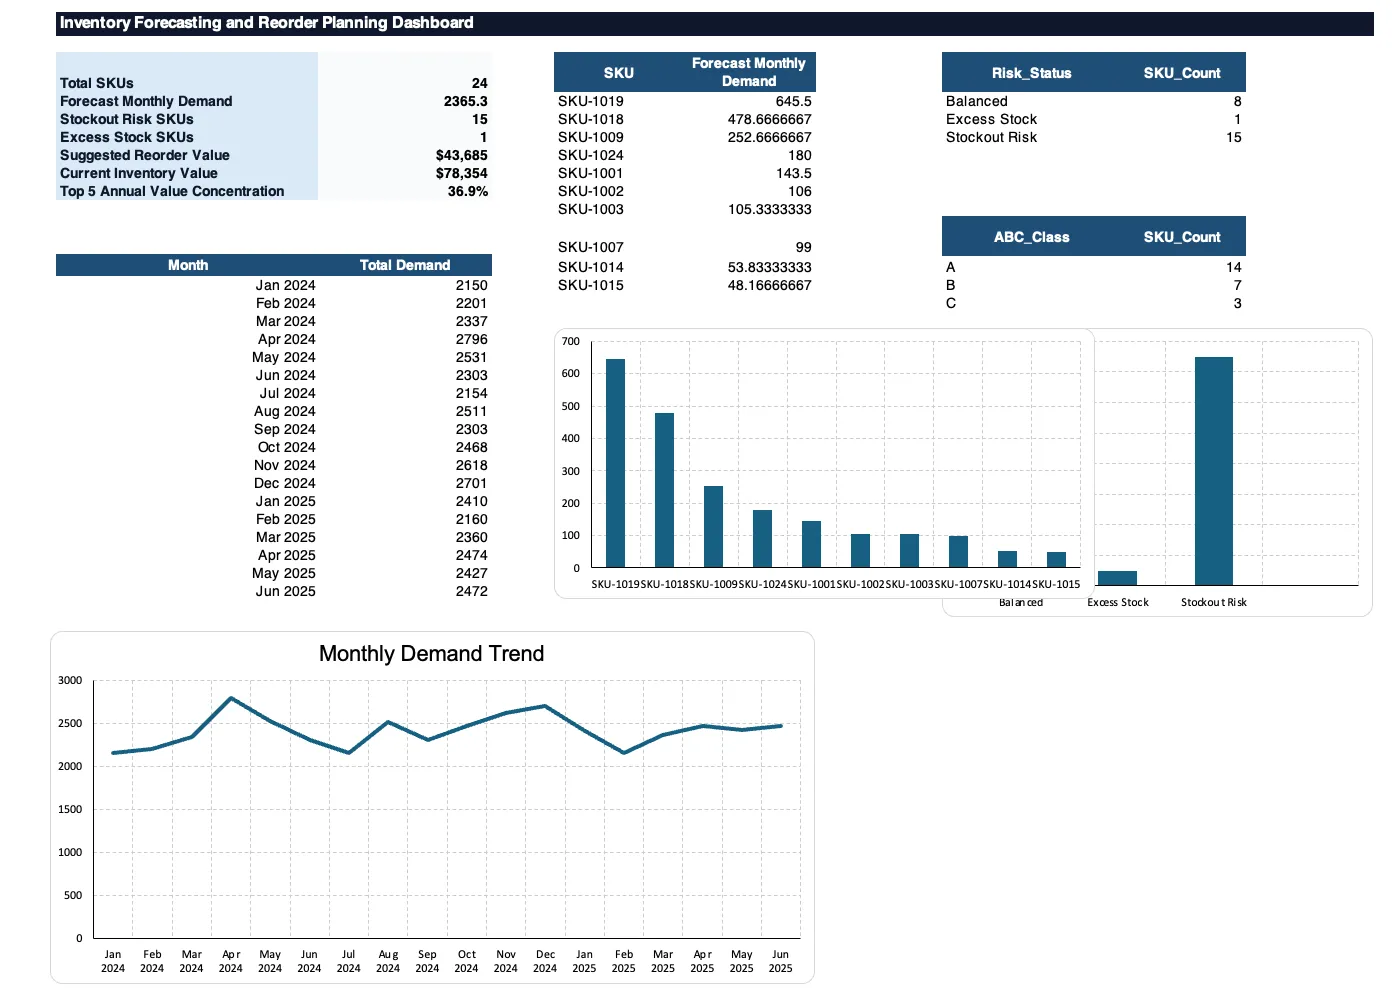The height and width of the screenshot is (998, 1392).
Task: Select the SKU-1002 table cell
Action: pos(591,191)
